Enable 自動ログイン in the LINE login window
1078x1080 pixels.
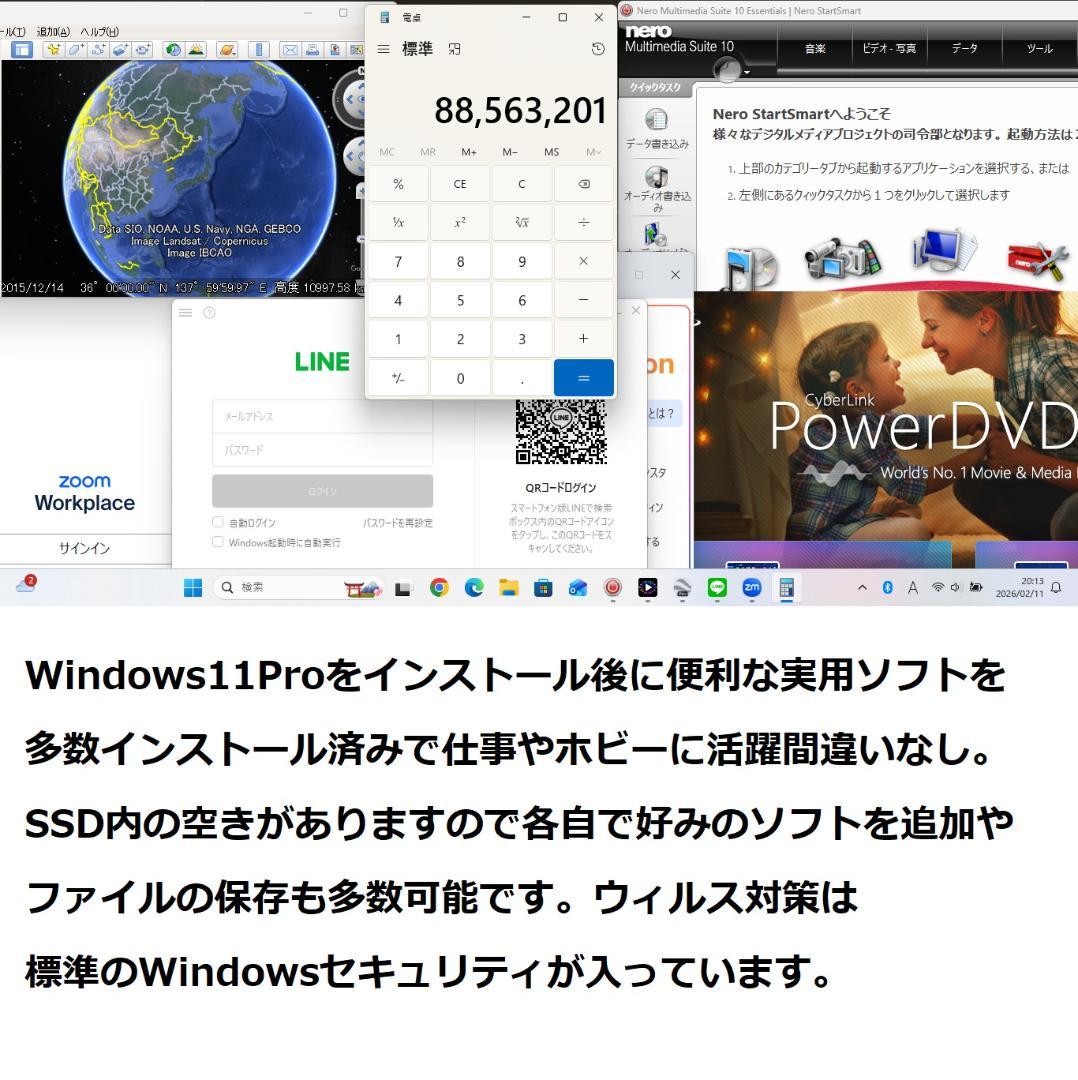[217, 521]
